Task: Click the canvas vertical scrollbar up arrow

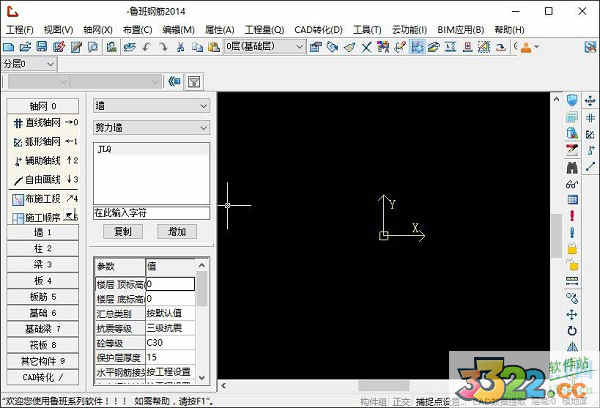Action: (556, 100)
